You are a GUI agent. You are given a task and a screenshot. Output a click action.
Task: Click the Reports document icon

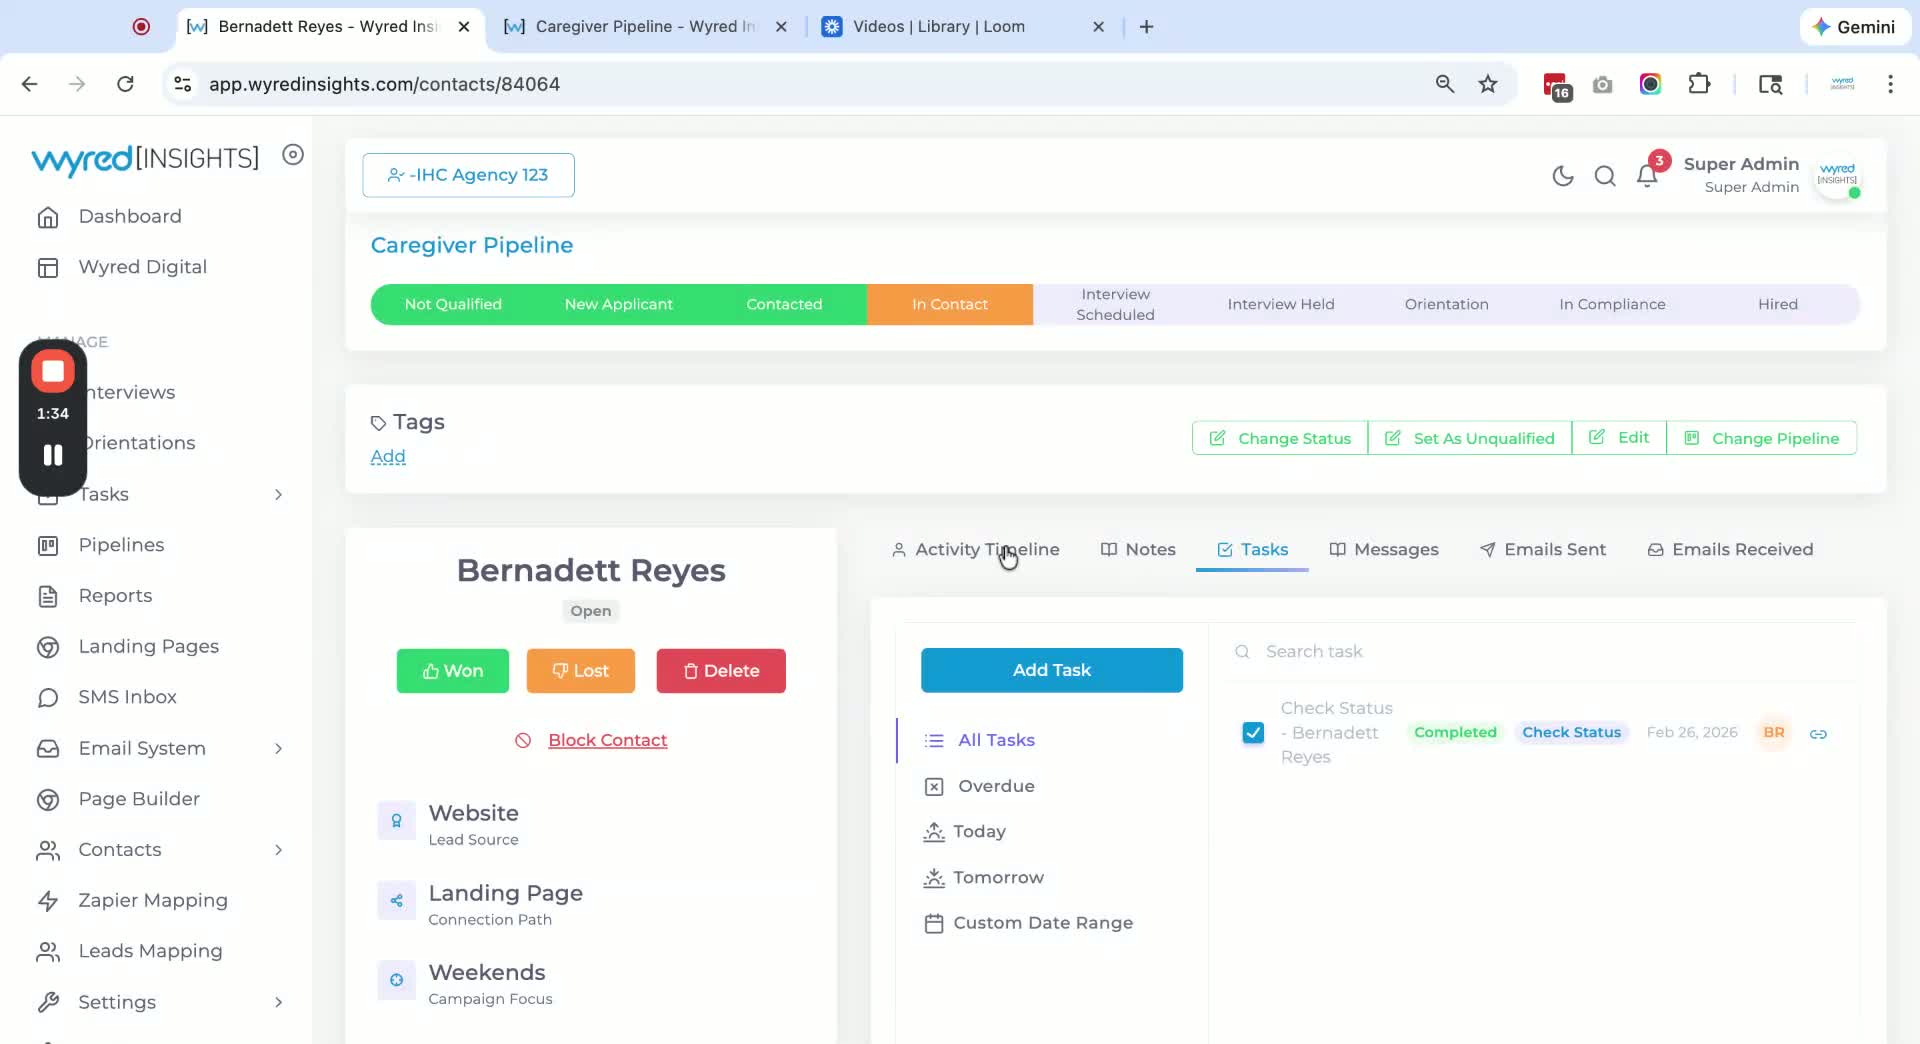[x=48, y=597]
